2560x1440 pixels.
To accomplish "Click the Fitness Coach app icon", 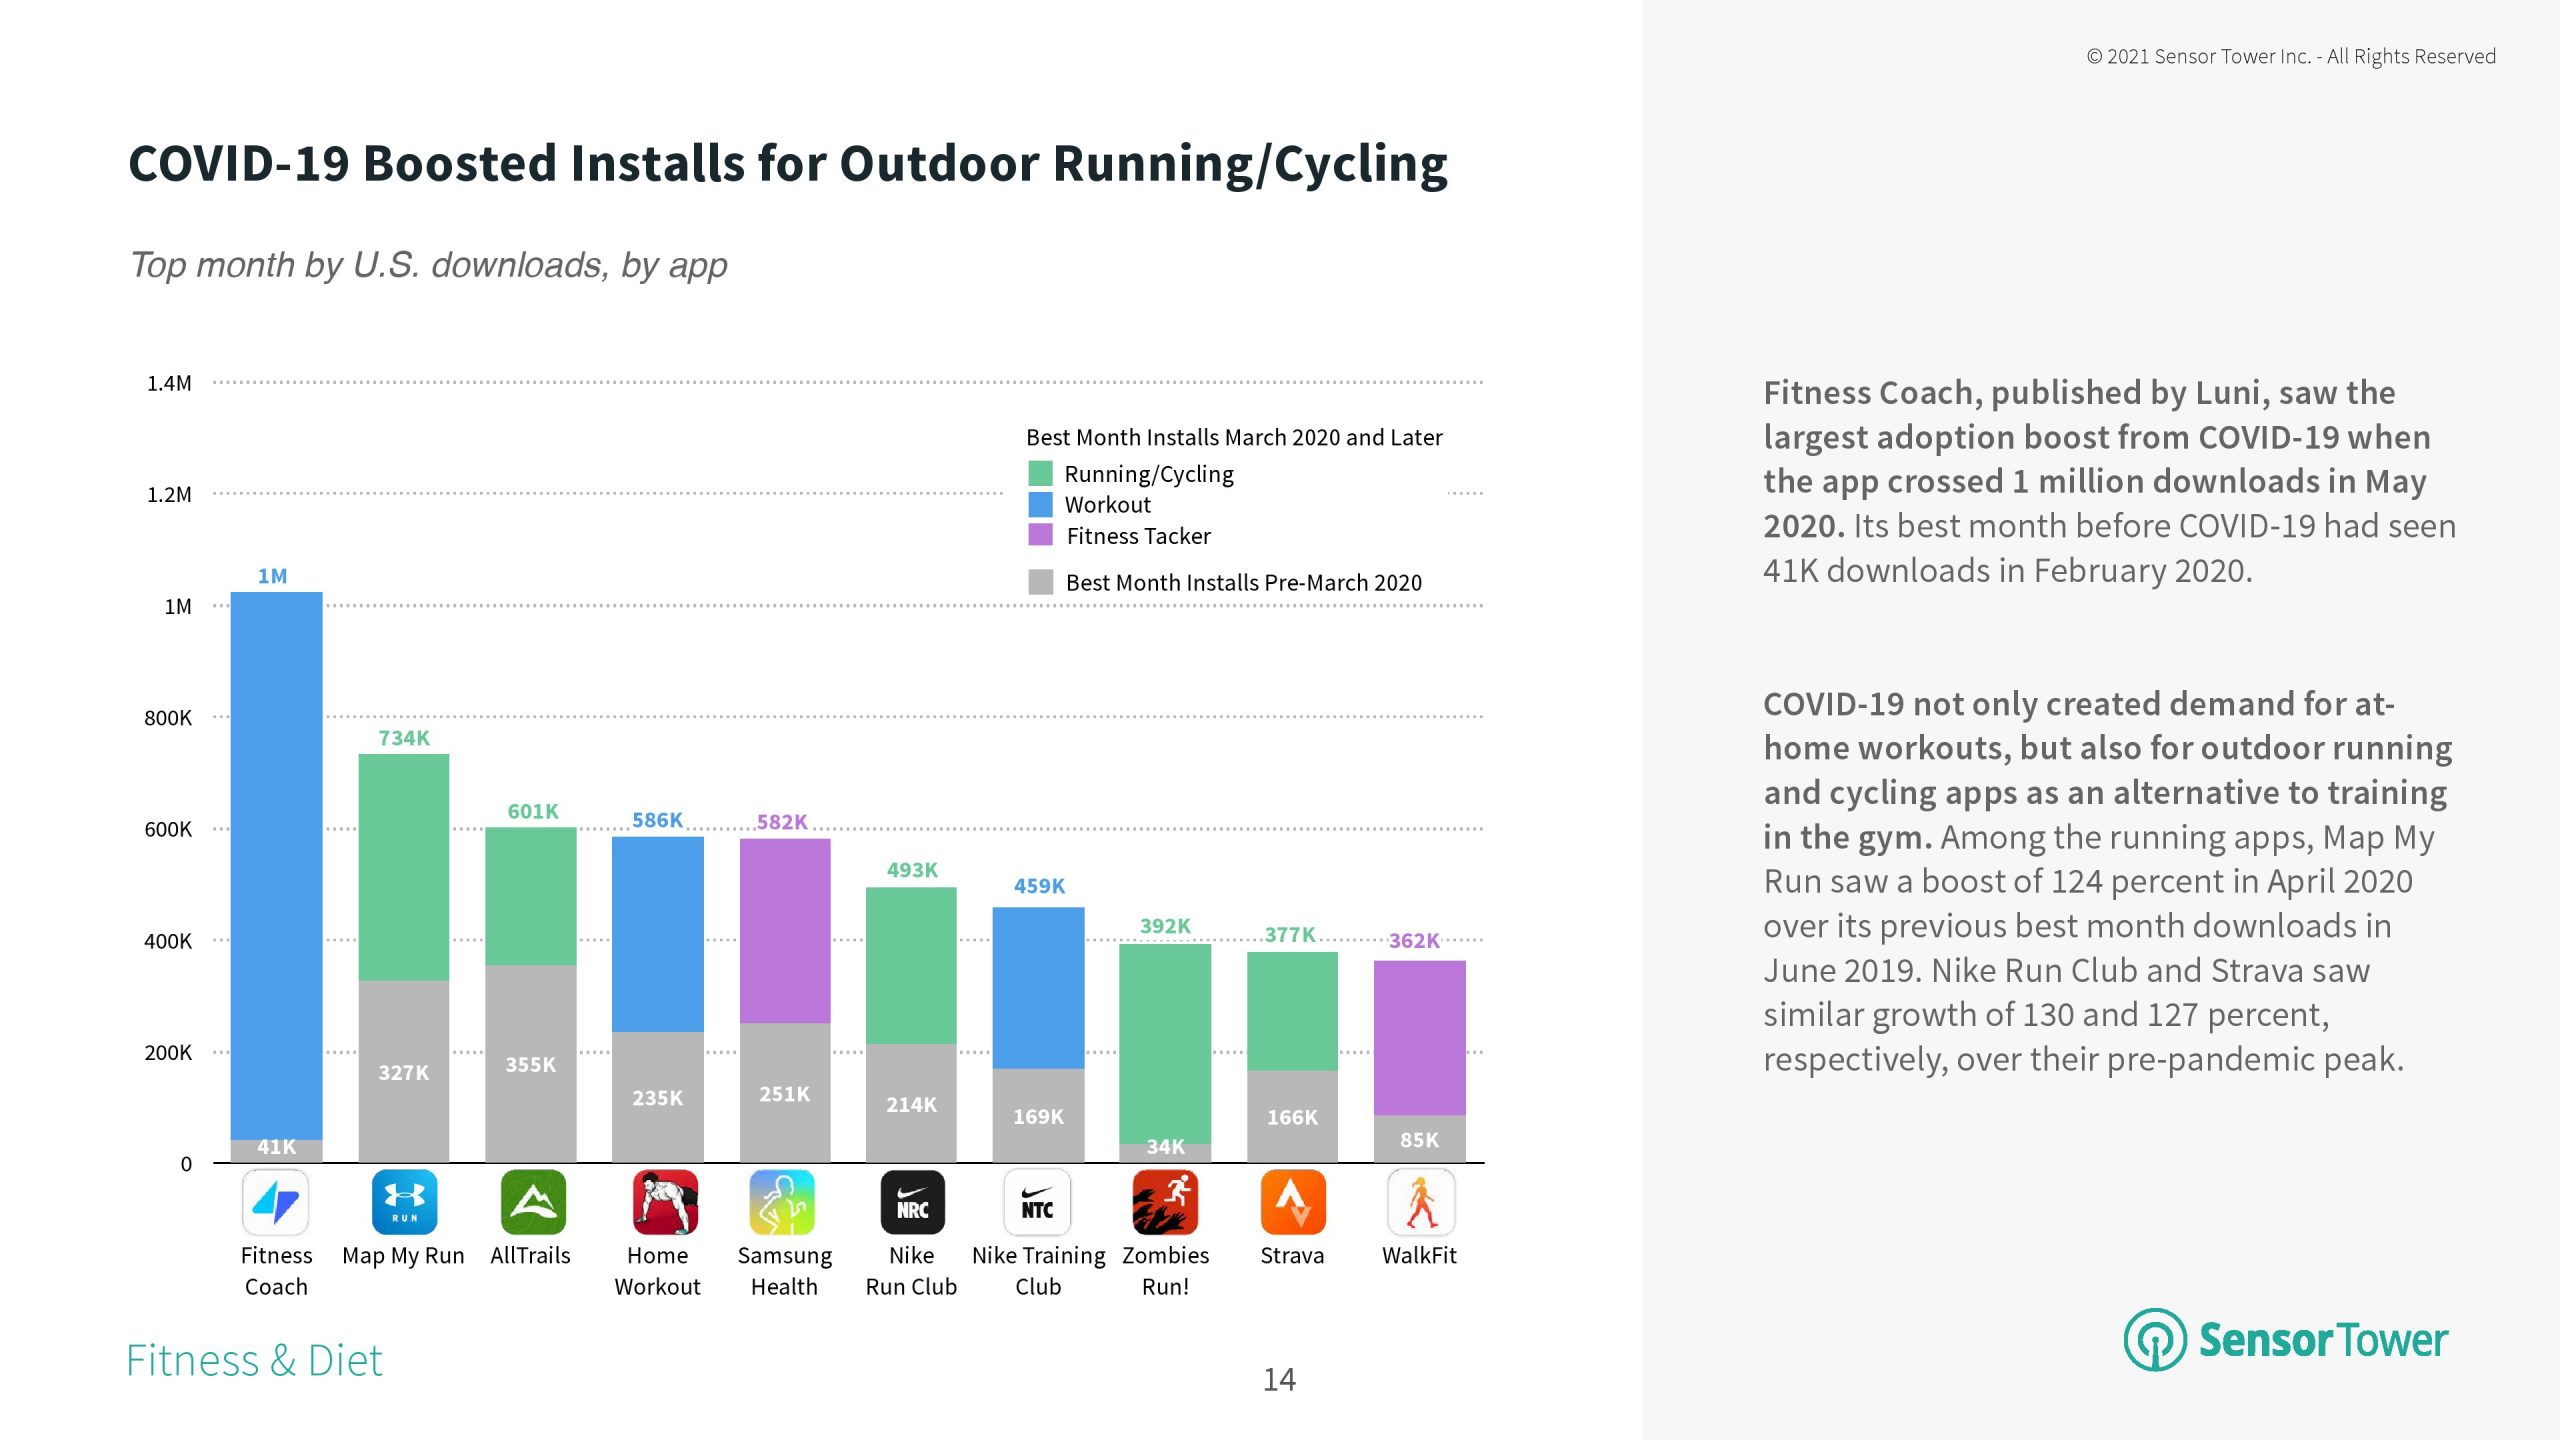I will click(276, 1203).
